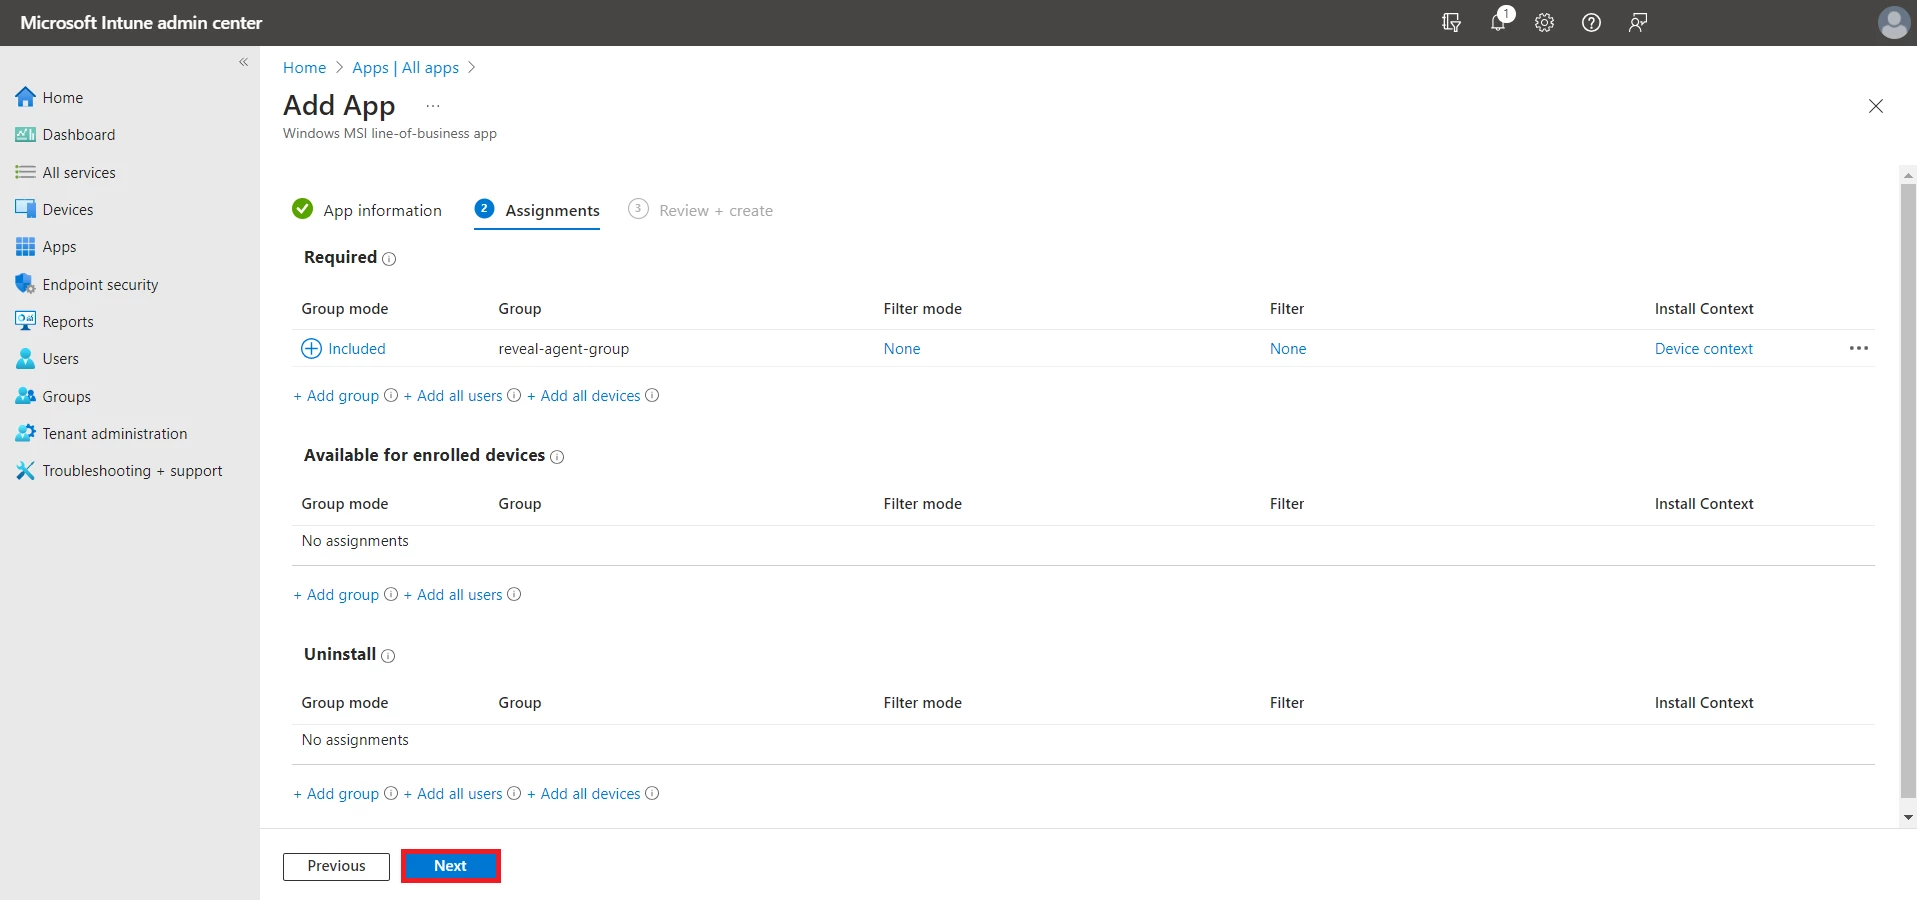Image resolution: width=1917 pixels, height=900 pixels.
Task: Click Add group under Required
Action: (x=336, y=396)
